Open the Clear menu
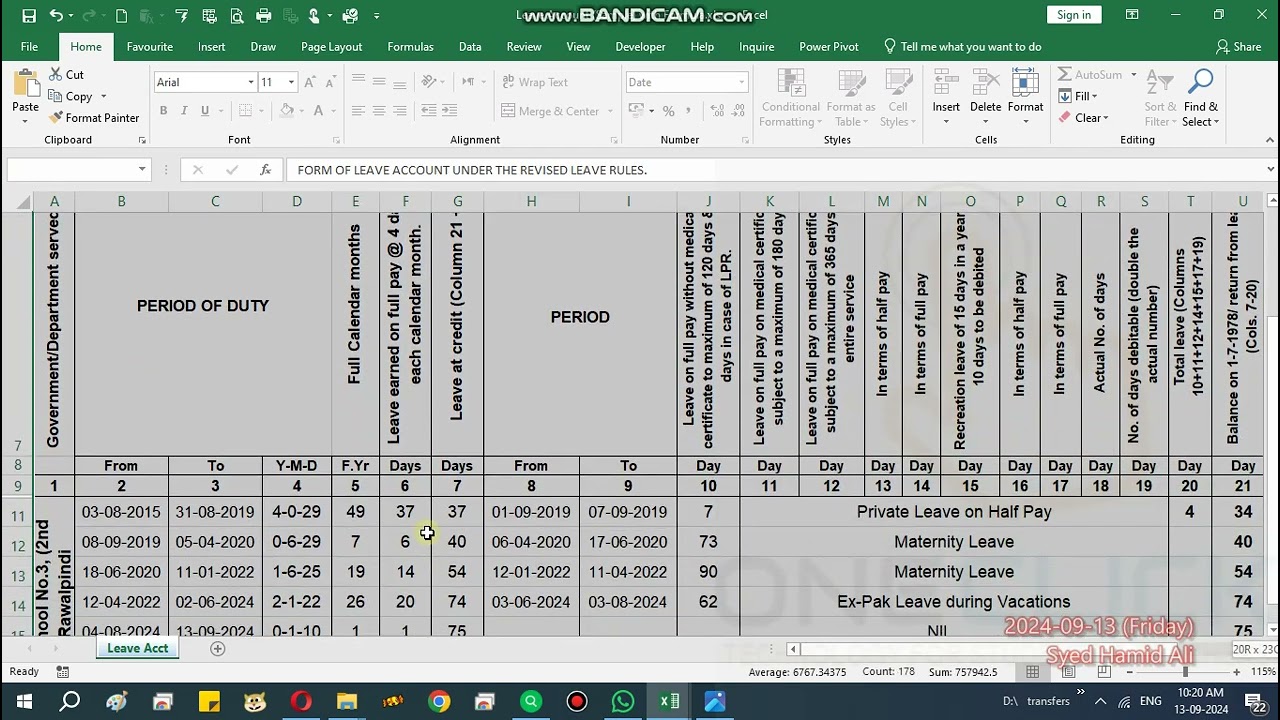 point(1084,117)
